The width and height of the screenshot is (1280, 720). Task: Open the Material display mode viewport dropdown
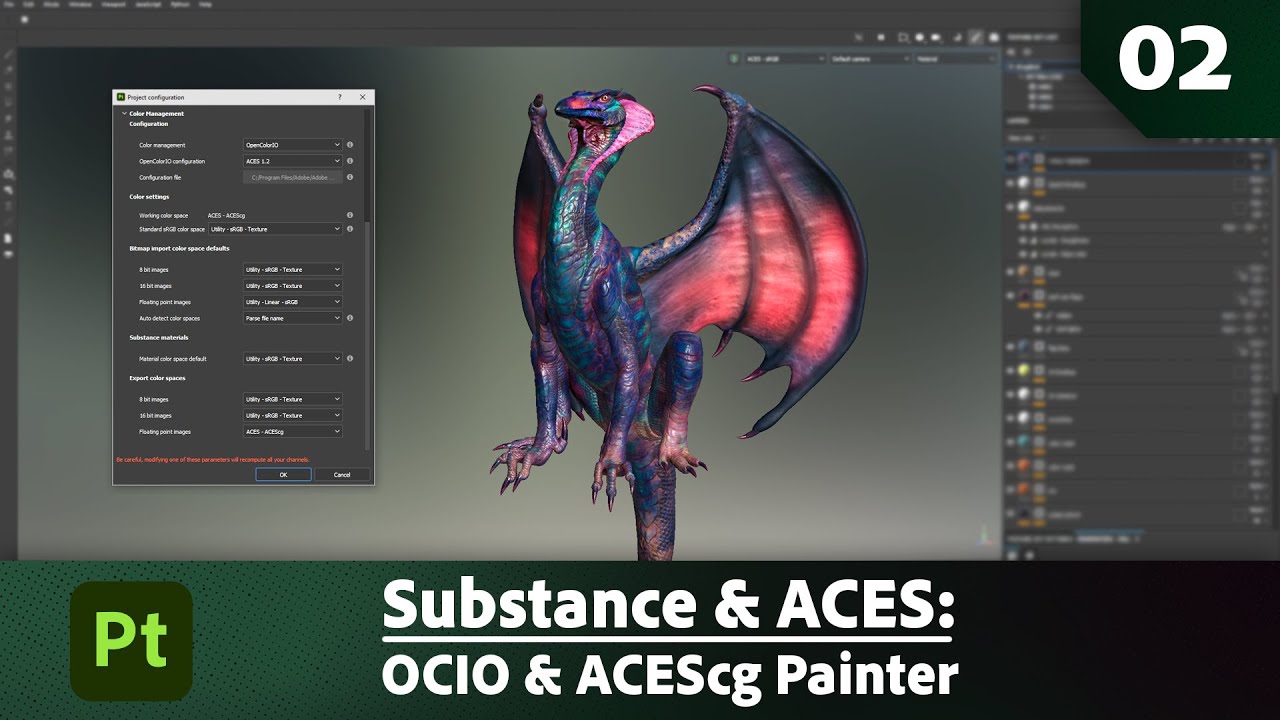(x=956, y=59)
